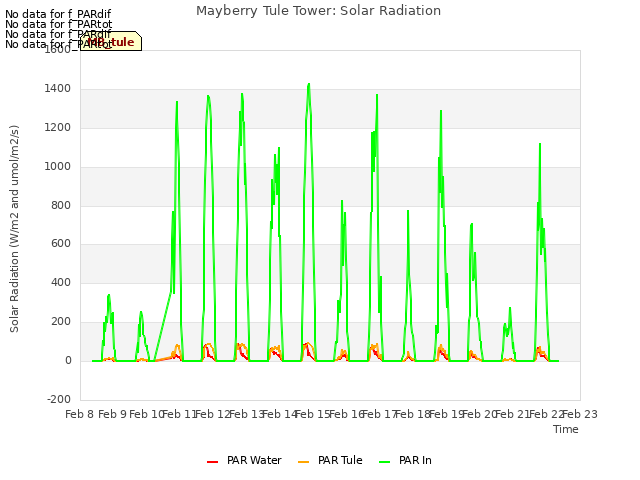Click the Feb 15 x-axis tick label

point(313,414)
